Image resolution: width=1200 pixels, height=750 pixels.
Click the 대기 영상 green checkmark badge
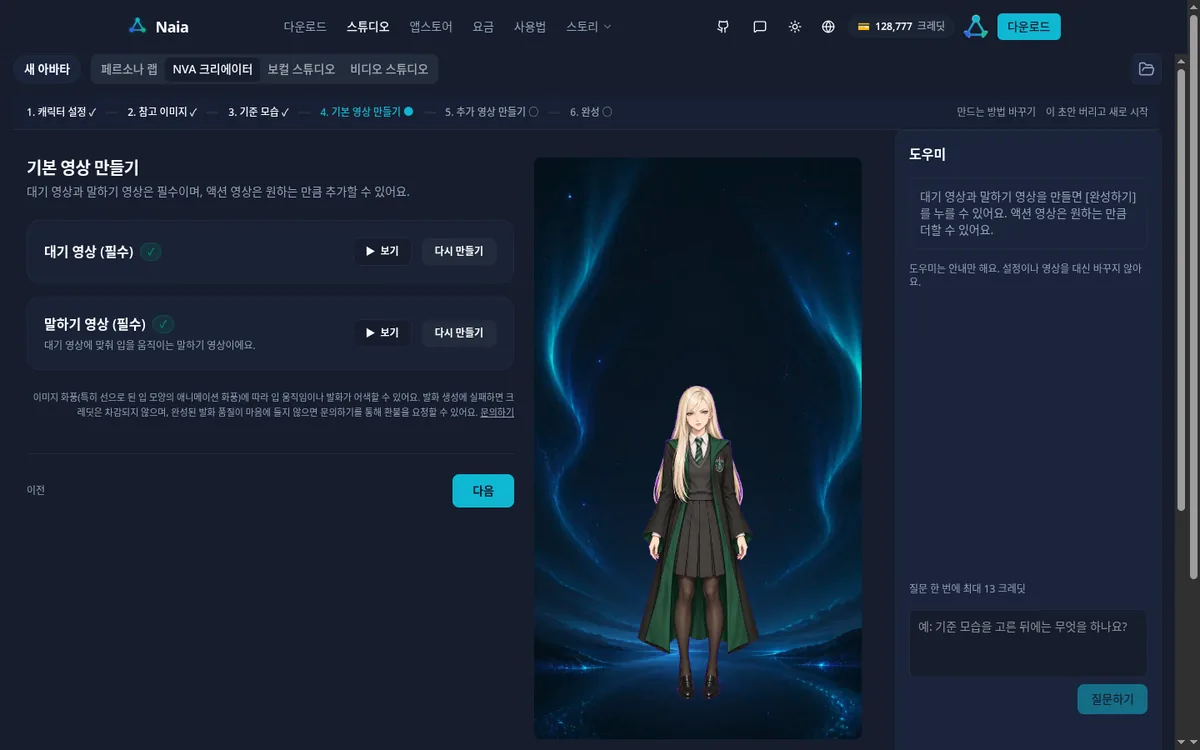pos(151,252)
